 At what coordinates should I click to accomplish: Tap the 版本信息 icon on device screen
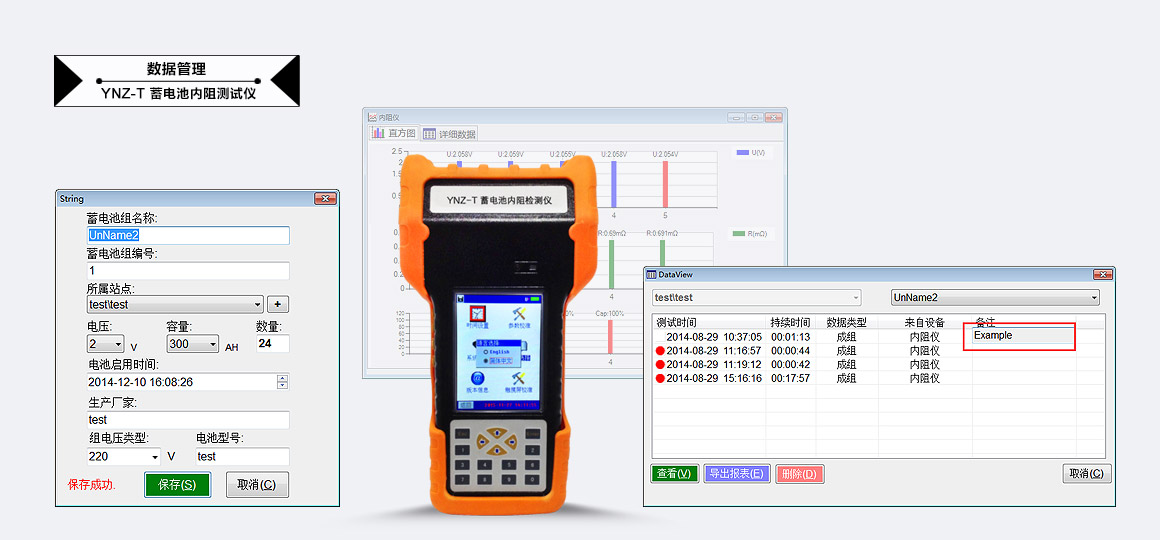coord(477,378)
